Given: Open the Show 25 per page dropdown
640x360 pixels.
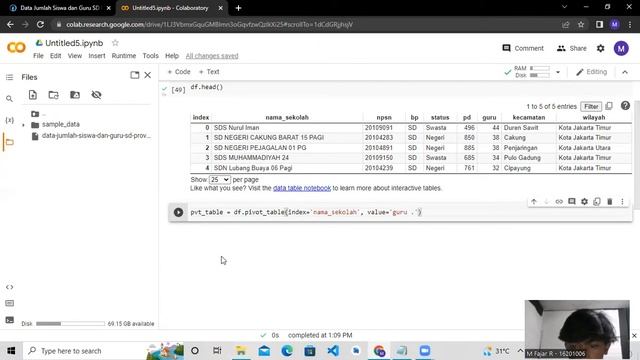Looking at the screenshot, I should click(220, 180).
